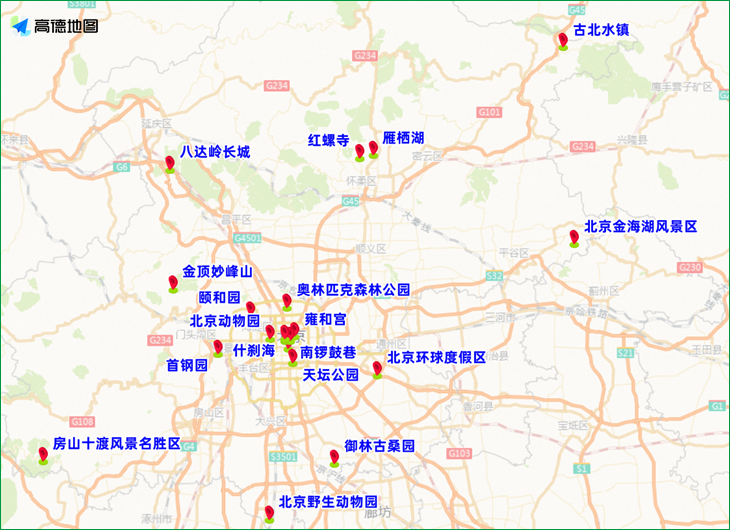Select the 八达岭长城 map pin
Image resolution: width=730 pixels, height=530 pixels.
tap(170, 163)
